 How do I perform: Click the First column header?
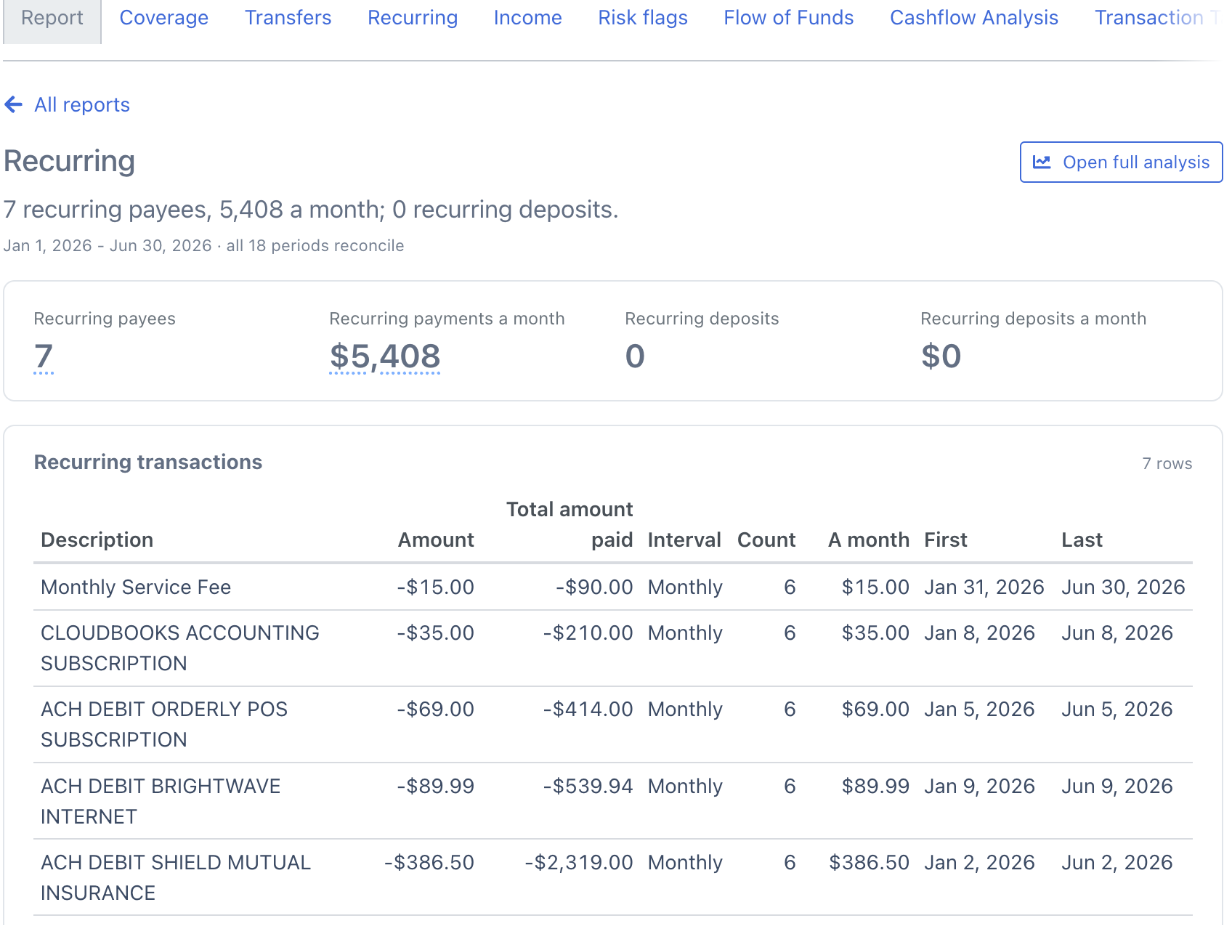click(946, 540)
